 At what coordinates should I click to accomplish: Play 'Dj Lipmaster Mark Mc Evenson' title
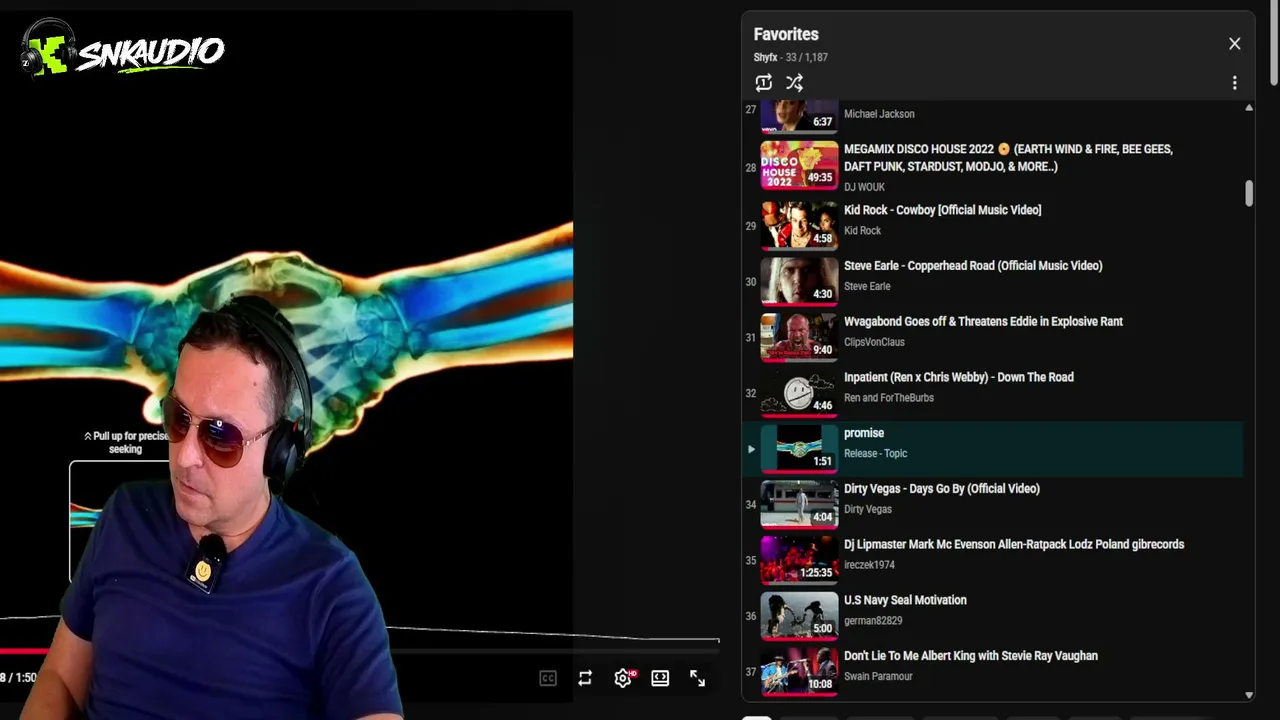tap(1014, 545)
